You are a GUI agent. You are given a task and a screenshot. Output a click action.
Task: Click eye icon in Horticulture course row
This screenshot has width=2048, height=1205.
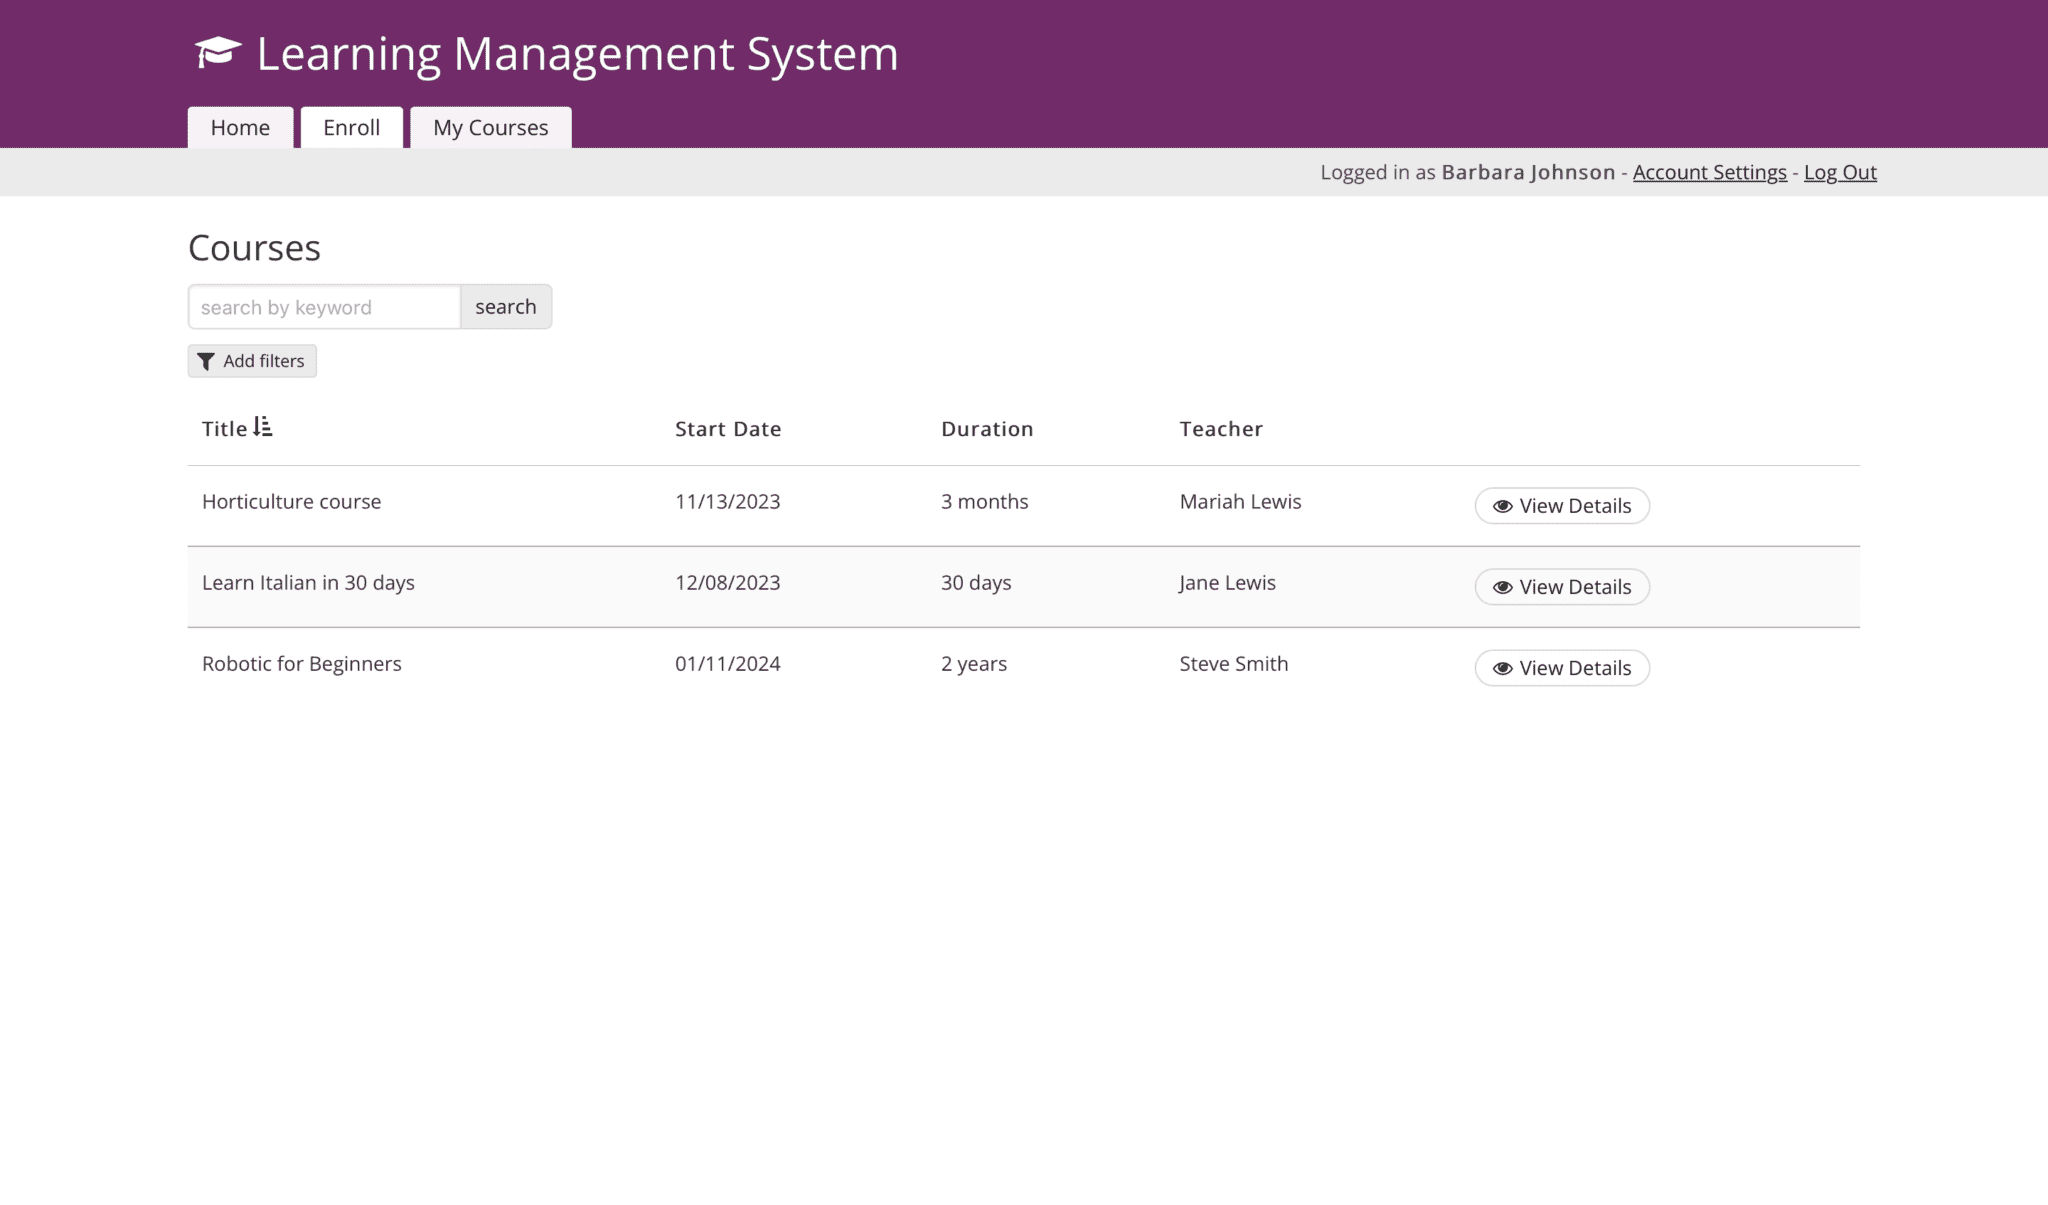[x=1502, y=506]
